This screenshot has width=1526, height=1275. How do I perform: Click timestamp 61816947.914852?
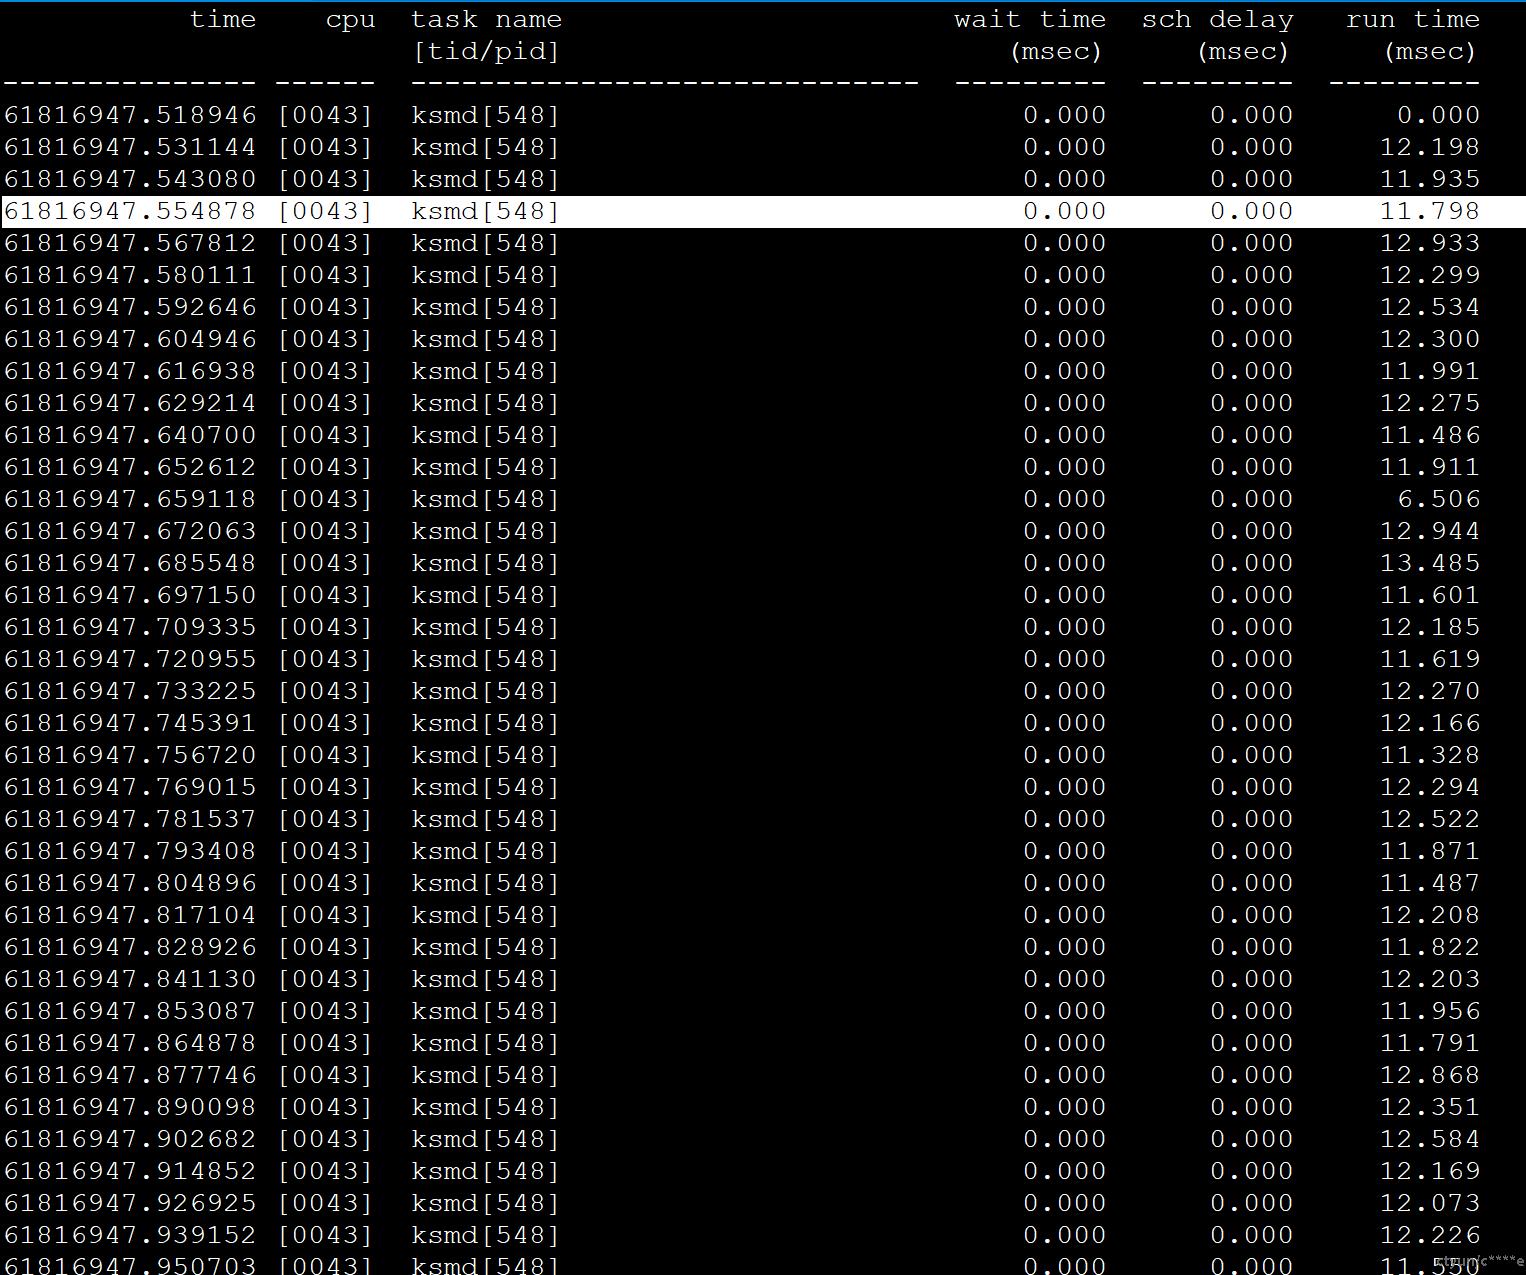(130, 1171)
